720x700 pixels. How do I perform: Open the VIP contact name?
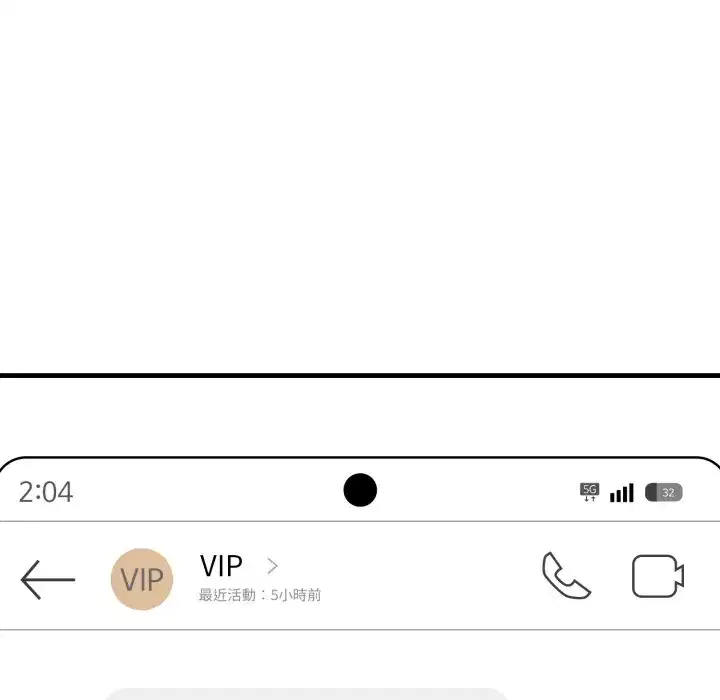pos(221,565)
